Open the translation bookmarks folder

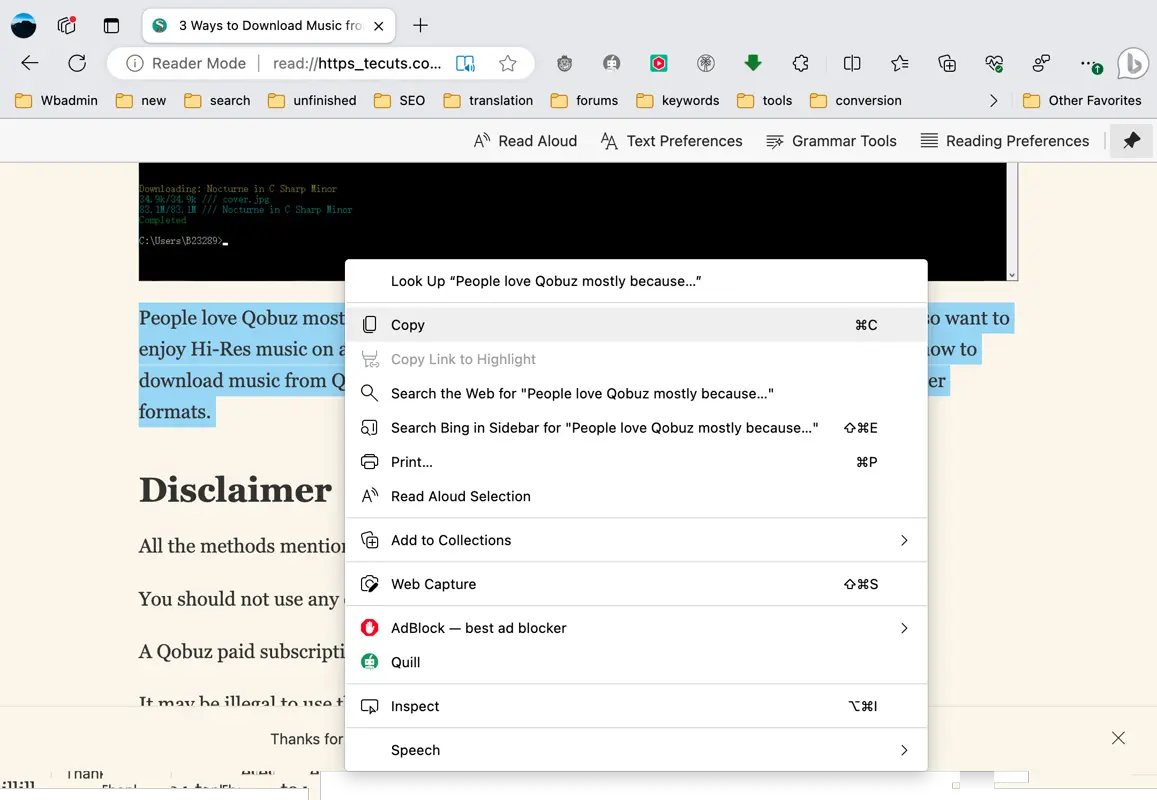point(488,100)
